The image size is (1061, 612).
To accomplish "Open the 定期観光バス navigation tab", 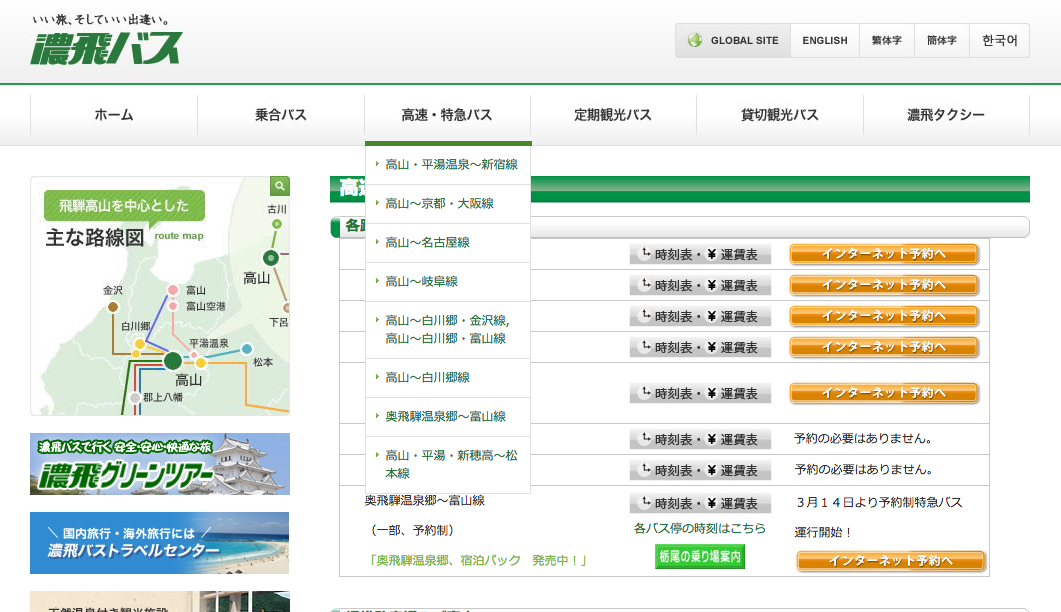I will click(613, 115).
